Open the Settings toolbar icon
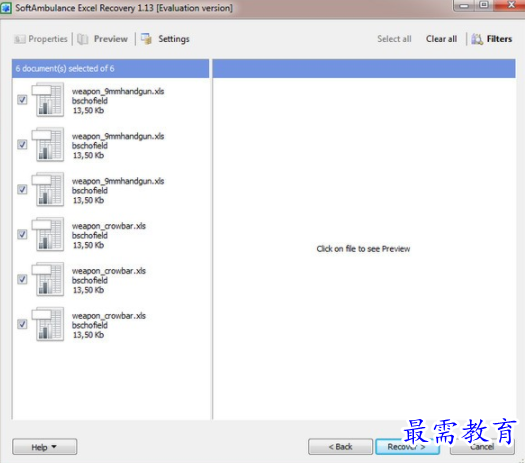The width and height of the screenshot is (525, 463). (146, 39)
